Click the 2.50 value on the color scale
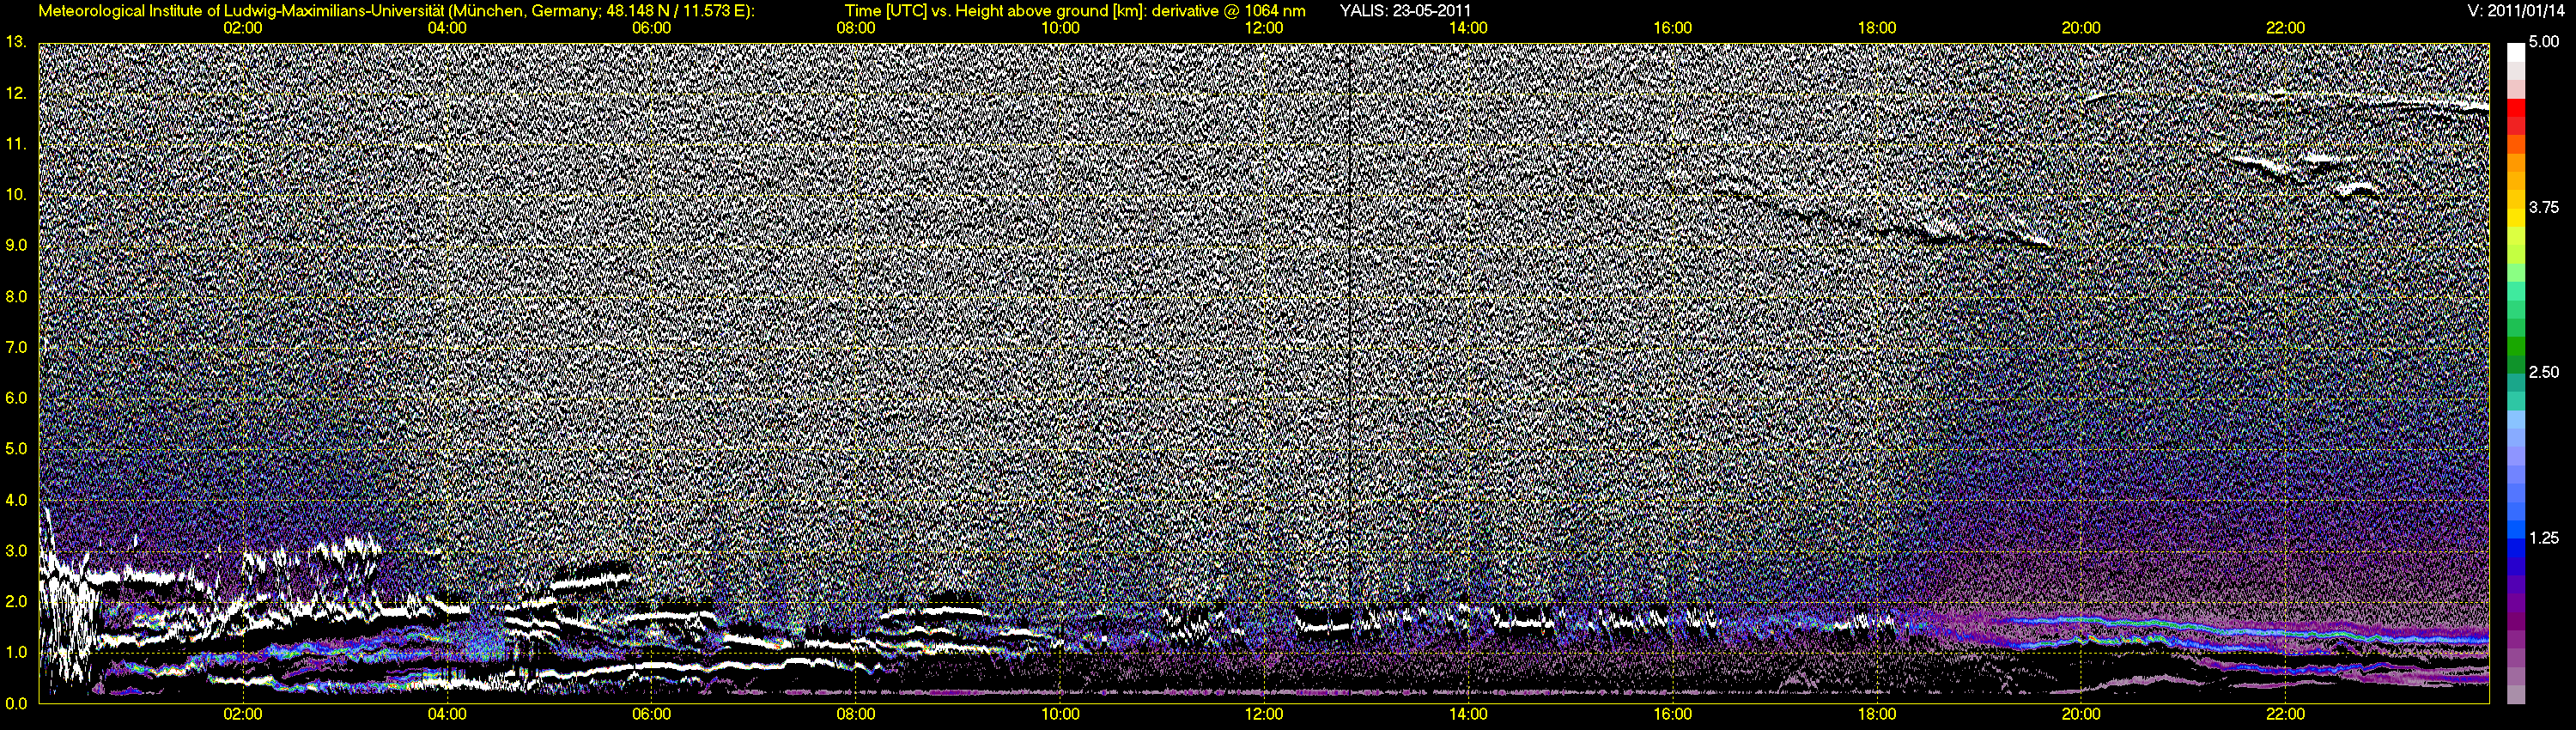The width and height of the screenshot is (2576, 730). pos(2543,372)
